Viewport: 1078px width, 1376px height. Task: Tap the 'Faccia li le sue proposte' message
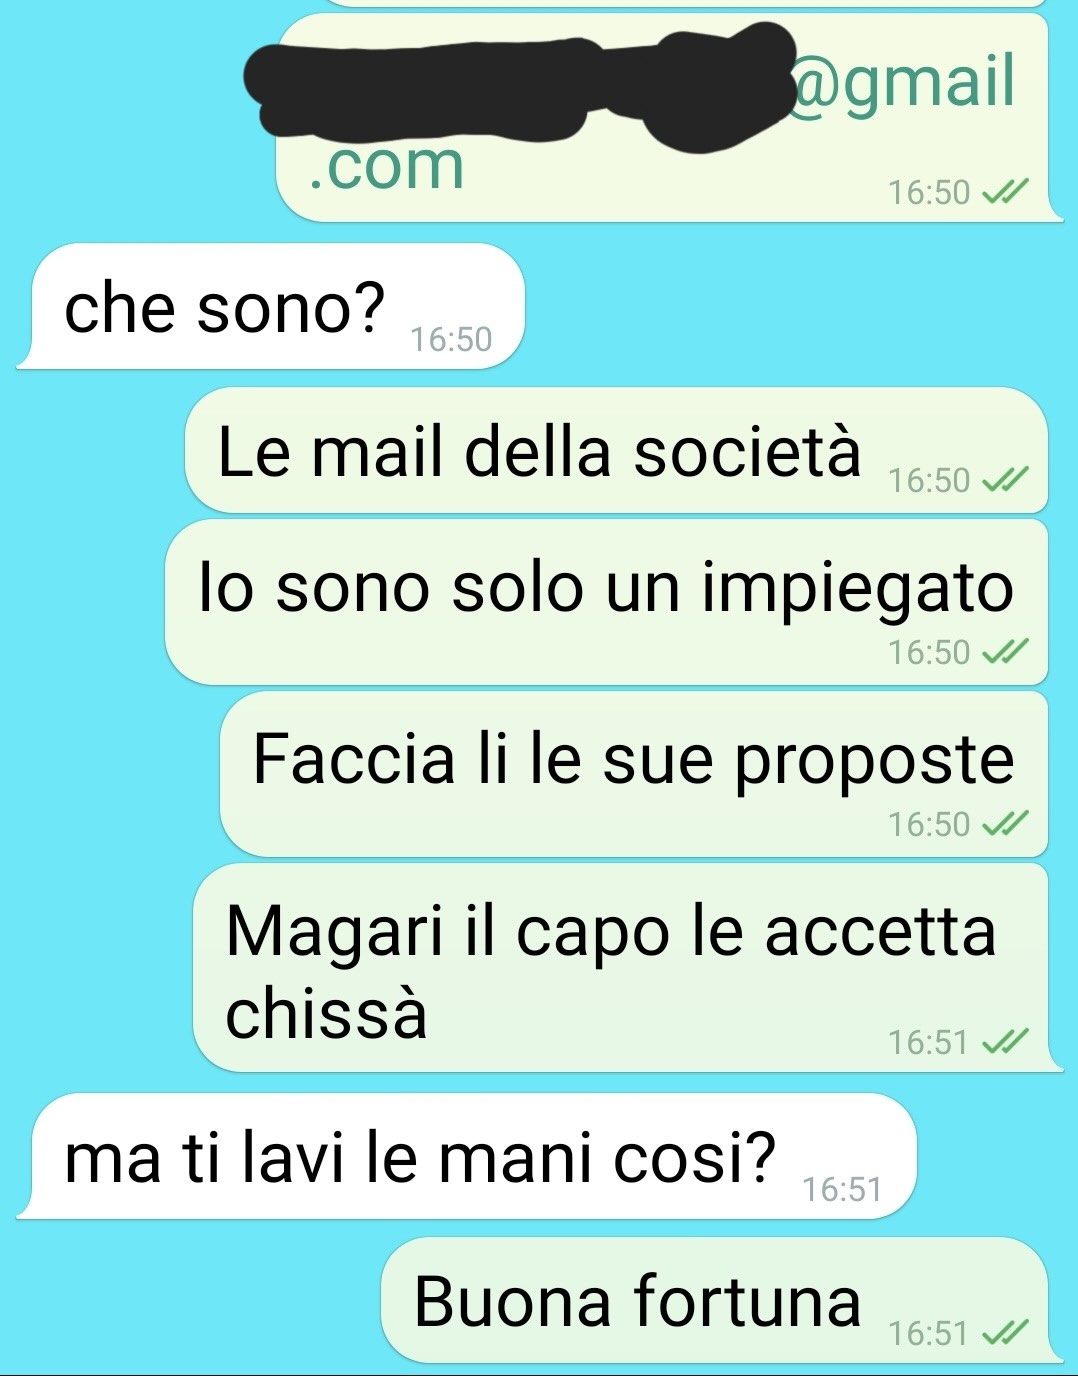pyautogui.click(x=634, y=774)
